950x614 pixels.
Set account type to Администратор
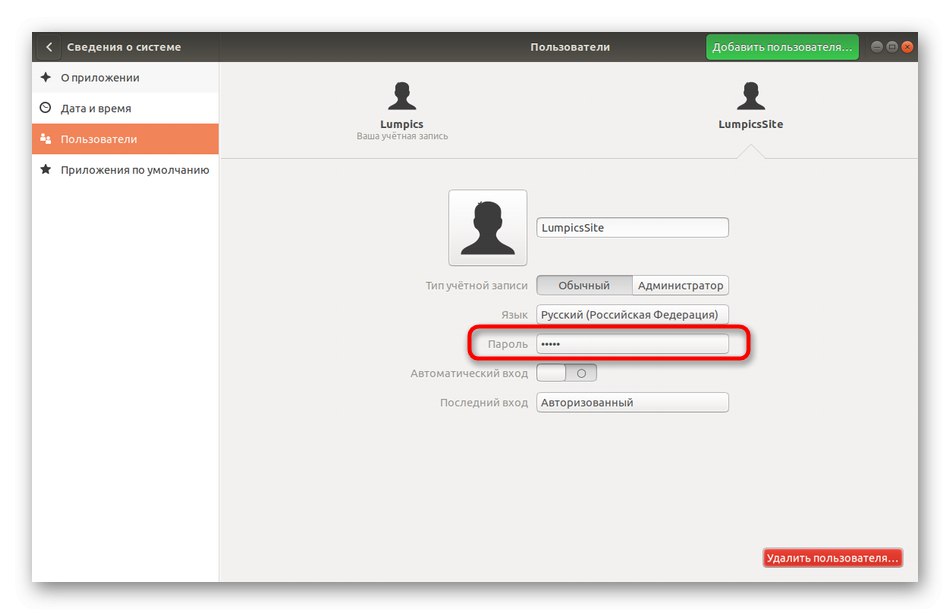click(680, 285)
